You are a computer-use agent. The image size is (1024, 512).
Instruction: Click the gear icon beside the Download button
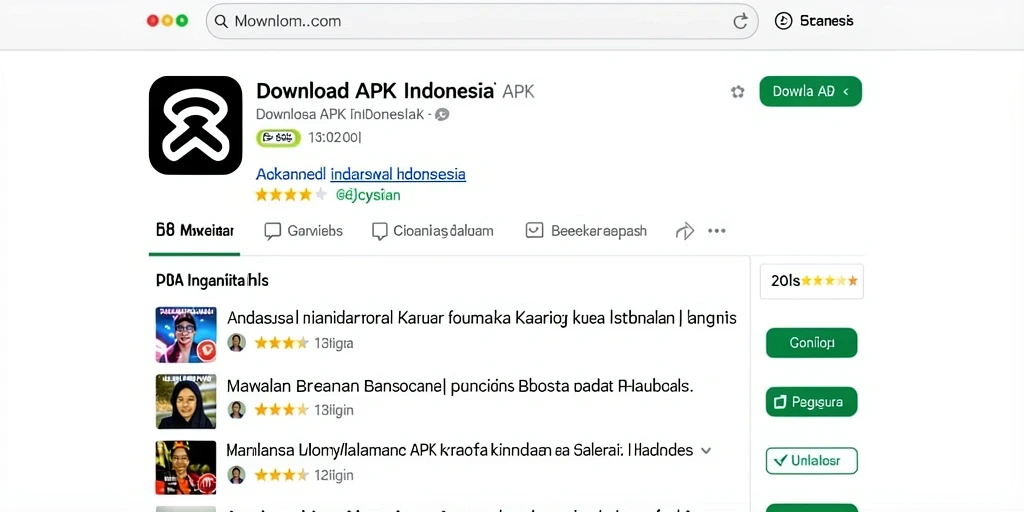pos(737,91)
